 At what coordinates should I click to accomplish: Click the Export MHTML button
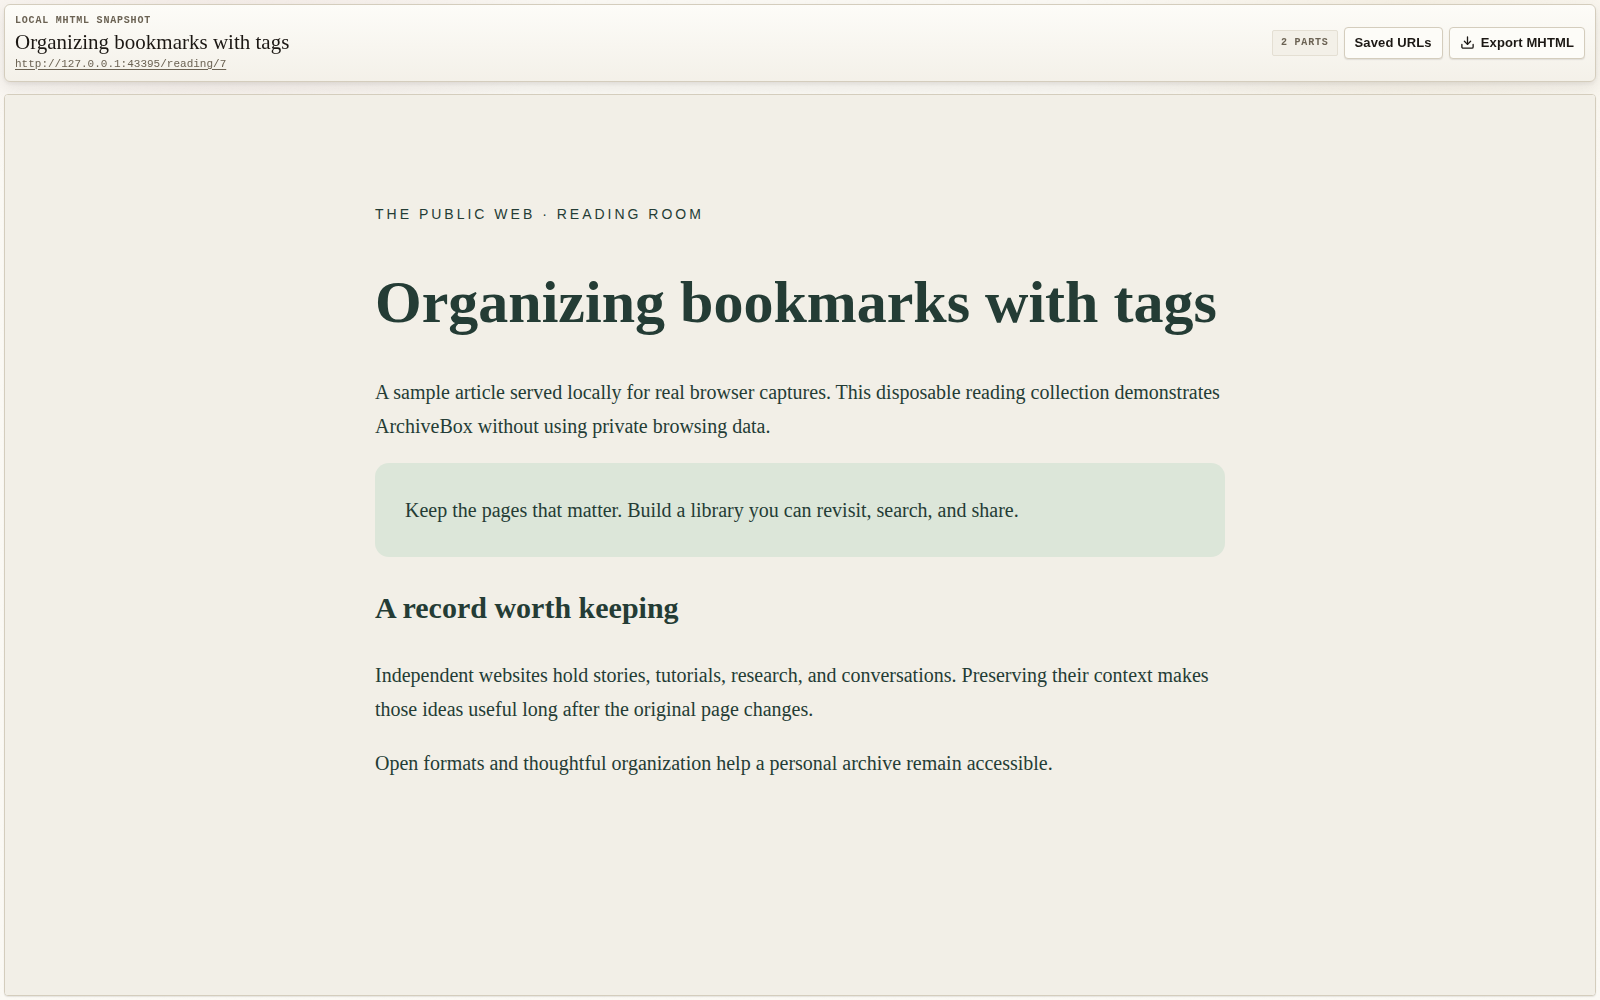1516,43
